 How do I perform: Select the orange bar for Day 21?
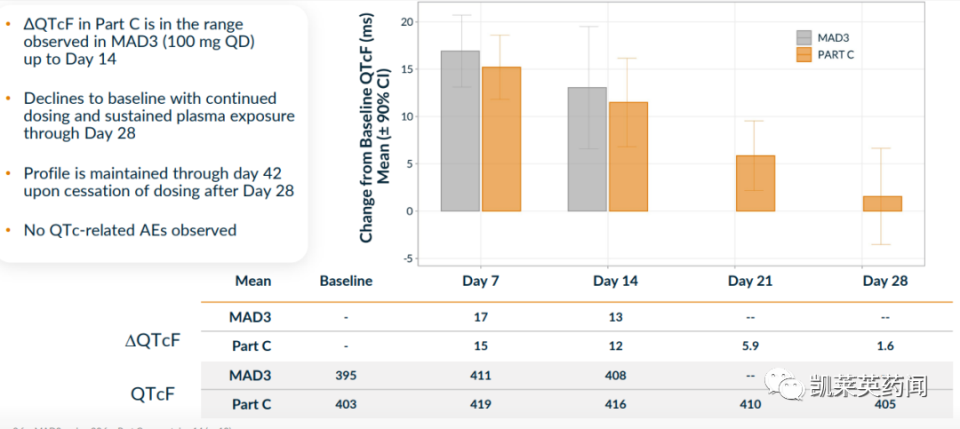[x=755, y=183]
